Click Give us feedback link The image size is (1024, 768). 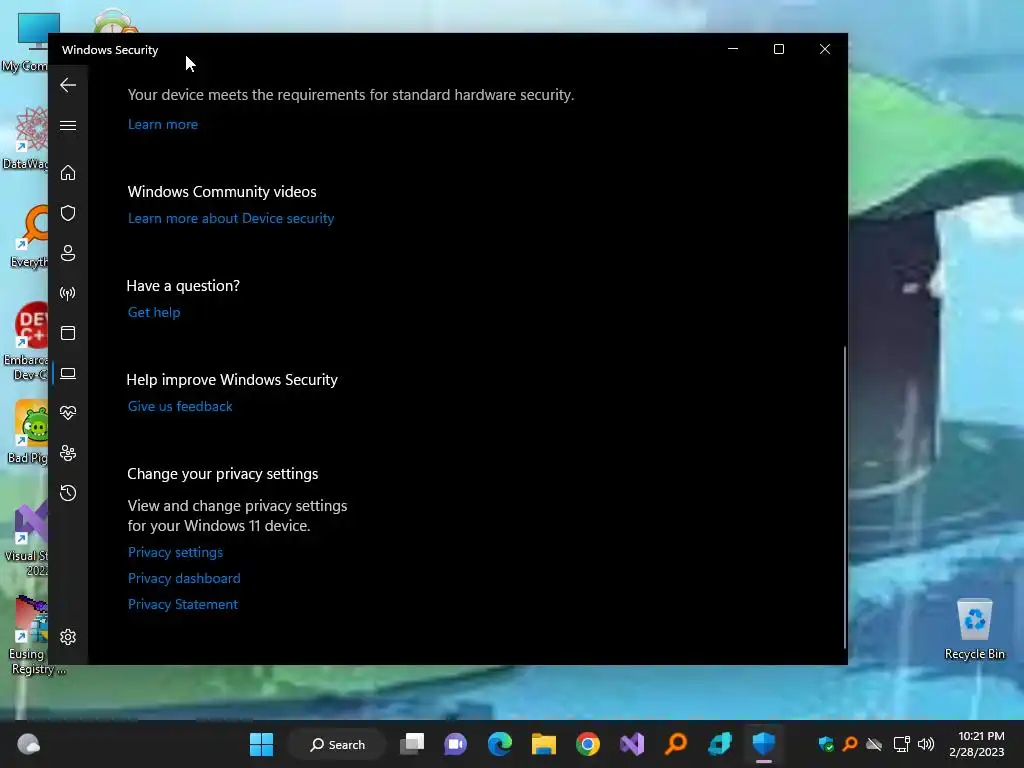coord(180,406)
